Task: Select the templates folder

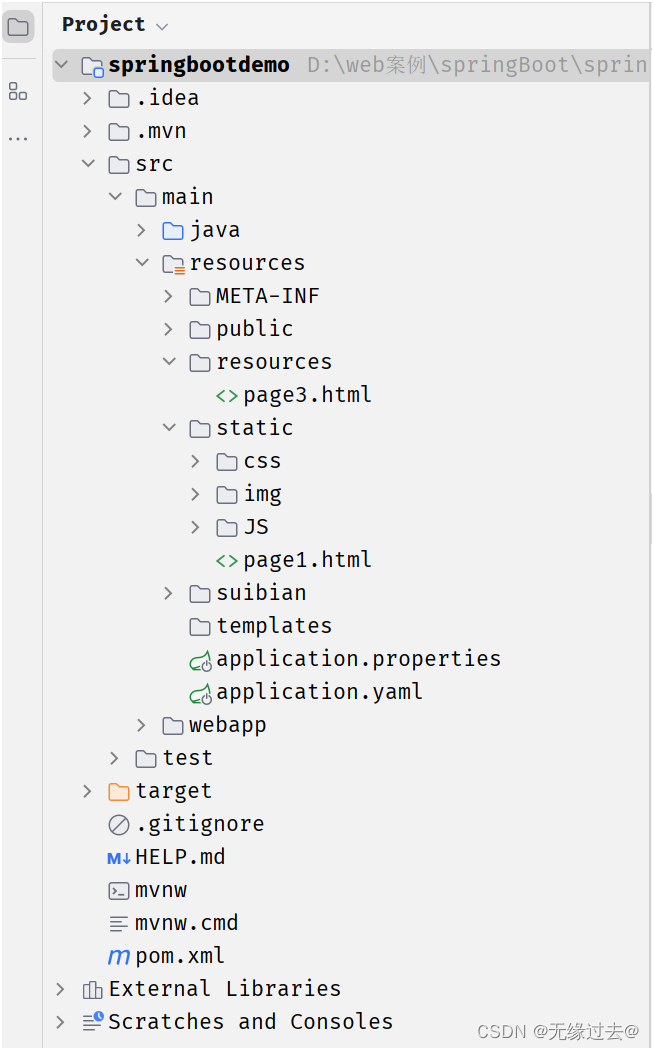Action: (x=274, y=625)
